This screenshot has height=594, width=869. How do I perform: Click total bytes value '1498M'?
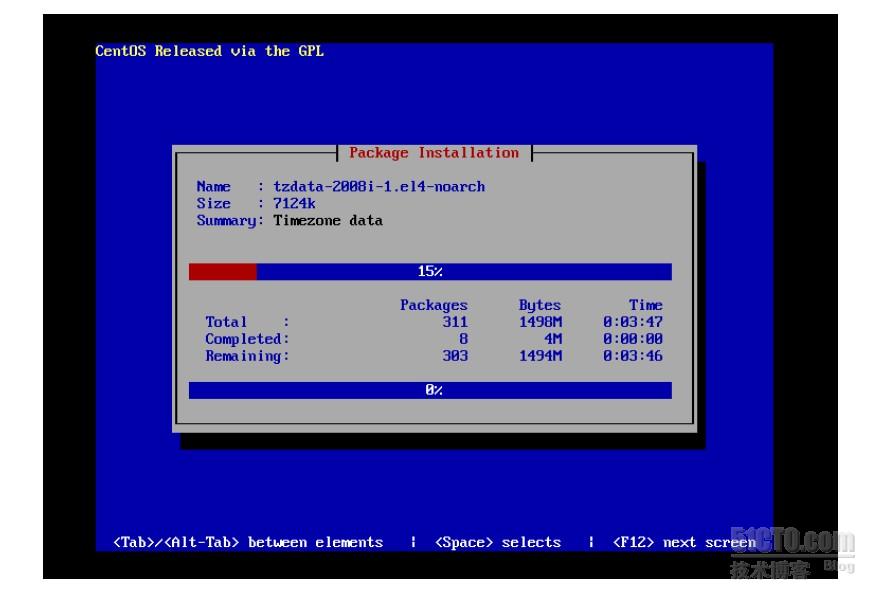point(540,322)
